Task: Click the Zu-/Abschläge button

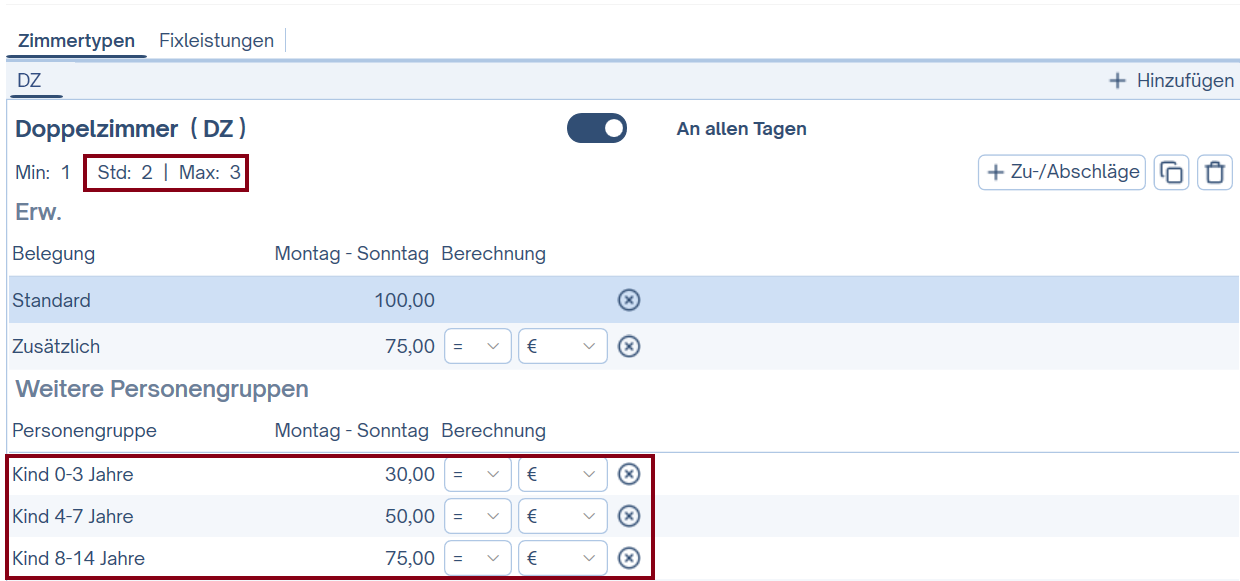Action: pyautogui.click(x=1062, y=172)
